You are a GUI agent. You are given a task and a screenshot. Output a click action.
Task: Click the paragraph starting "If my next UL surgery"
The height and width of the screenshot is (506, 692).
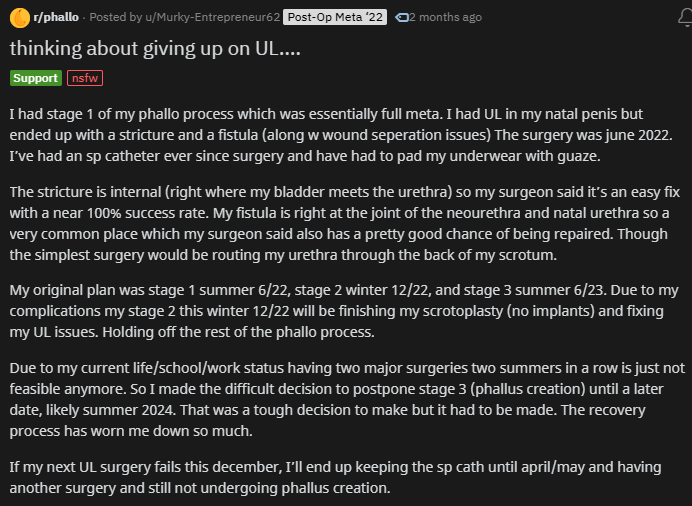(x=335, y=477)
